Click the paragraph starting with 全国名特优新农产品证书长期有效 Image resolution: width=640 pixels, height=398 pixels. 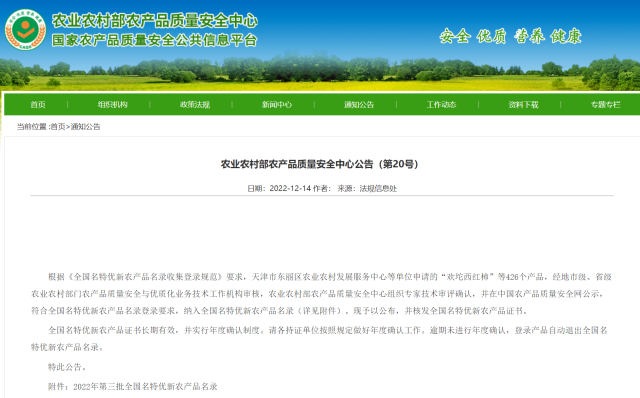320,339
